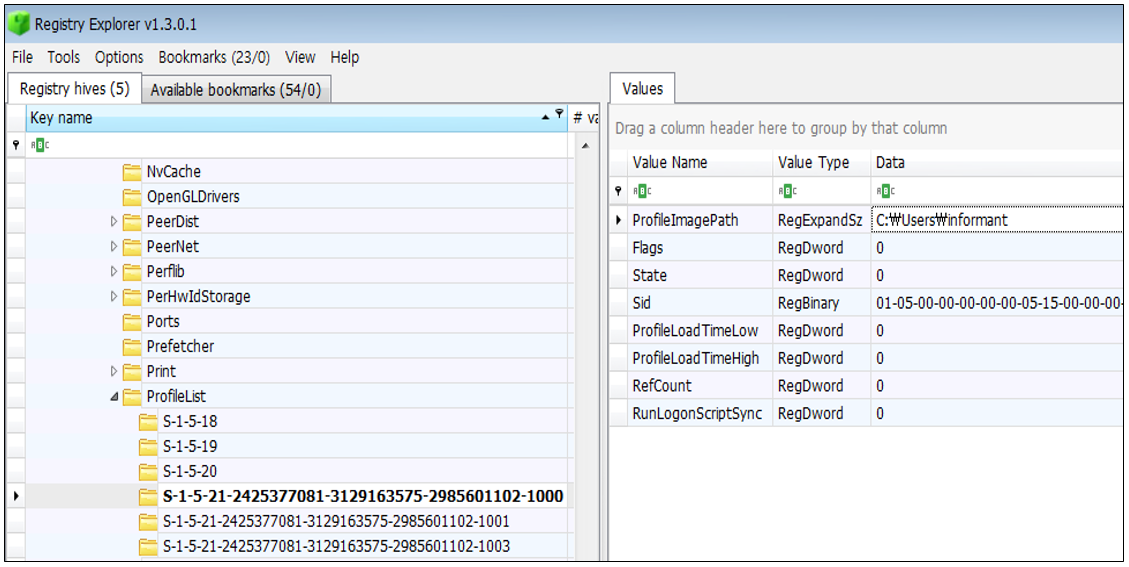
Task: Click scroll up arrow in tree panel
Action: click(x=585, y=146)
